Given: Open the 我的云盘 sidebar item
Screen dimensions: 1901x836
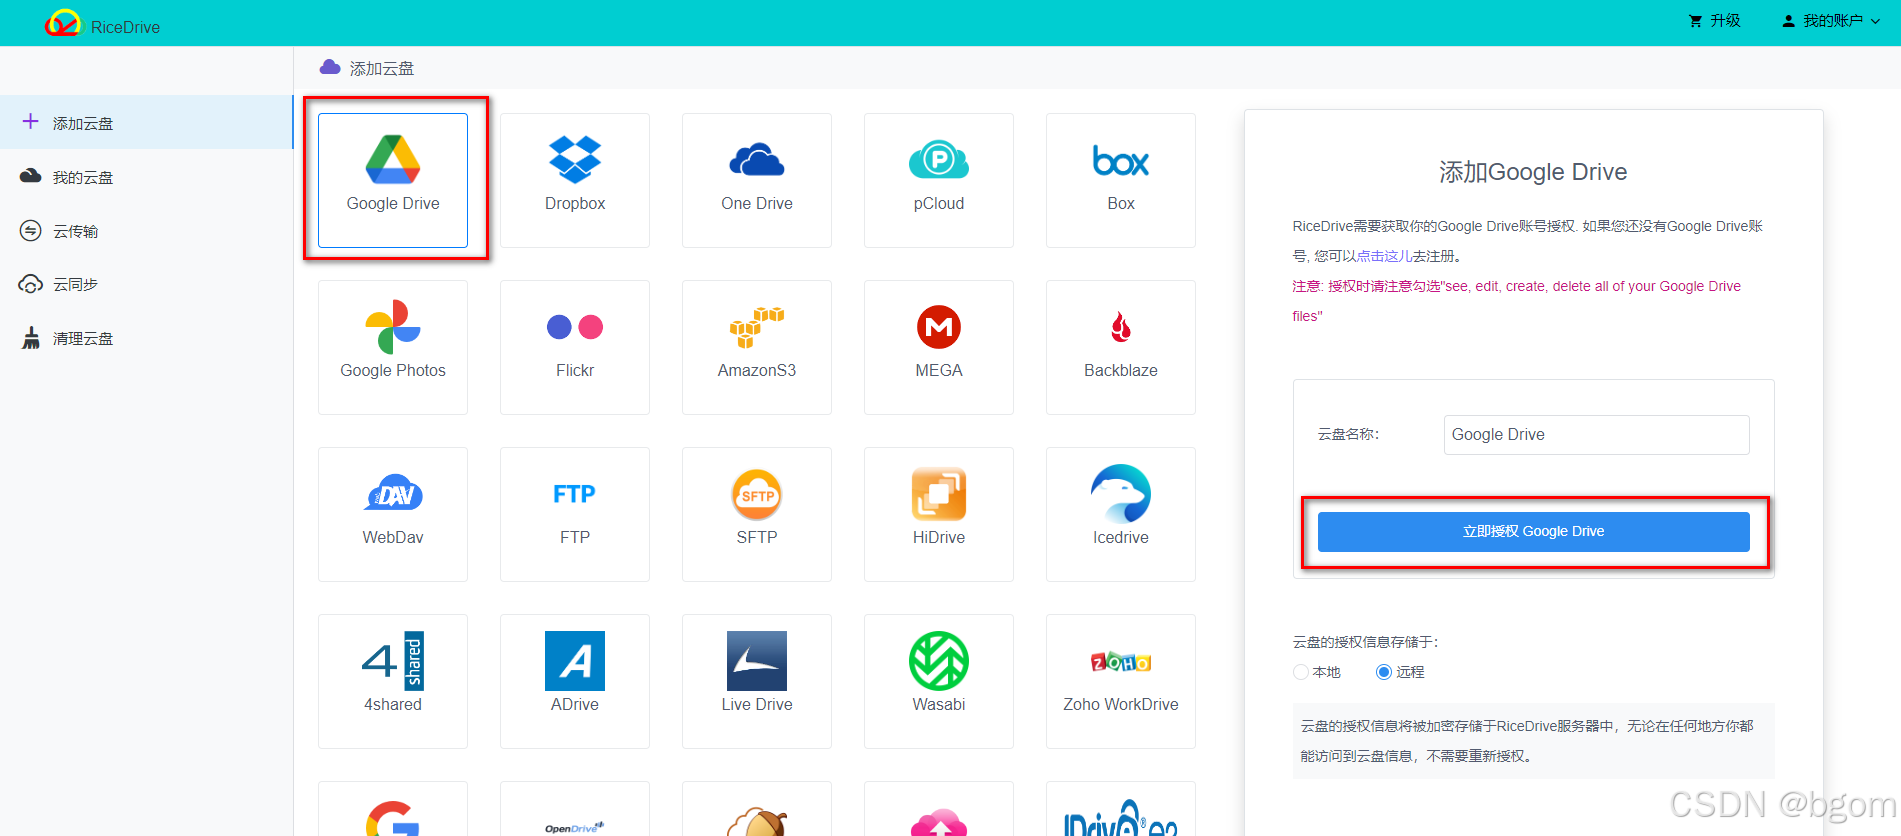Looking at the screenshot, I should click(x=146, y=177).
